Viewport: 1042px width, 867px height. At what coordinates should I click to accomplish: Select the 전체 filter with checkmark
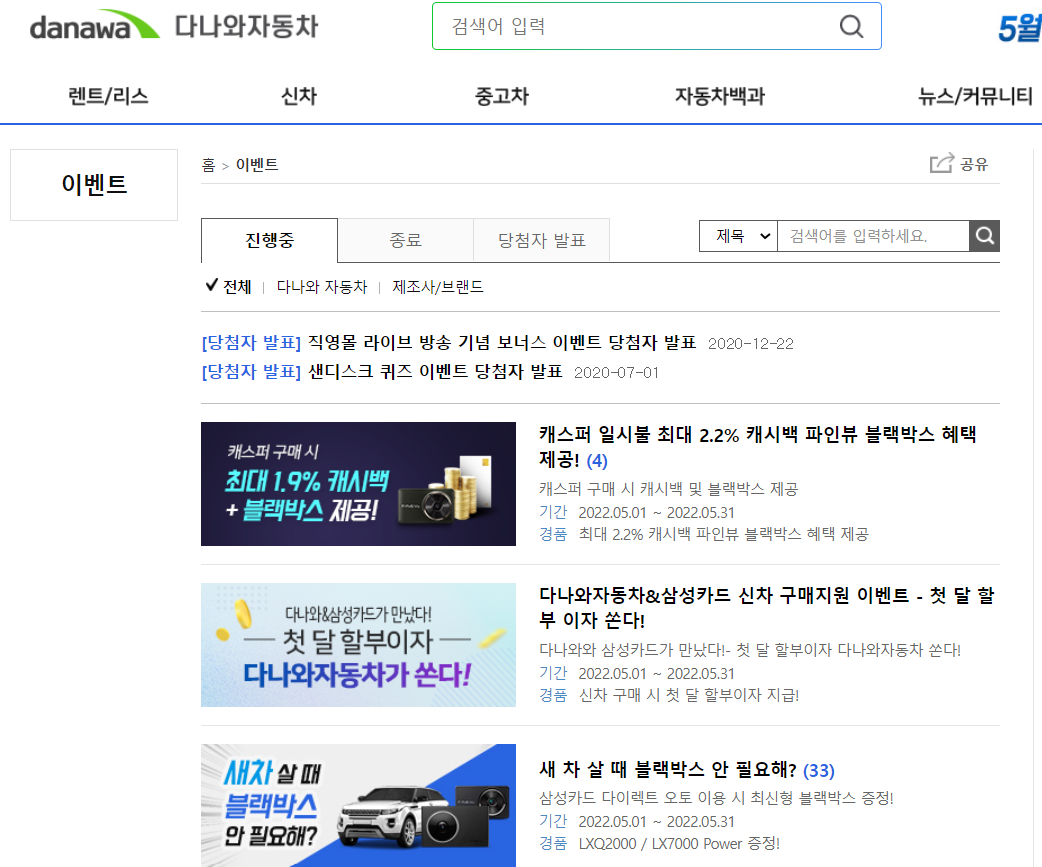pos(228,286)
